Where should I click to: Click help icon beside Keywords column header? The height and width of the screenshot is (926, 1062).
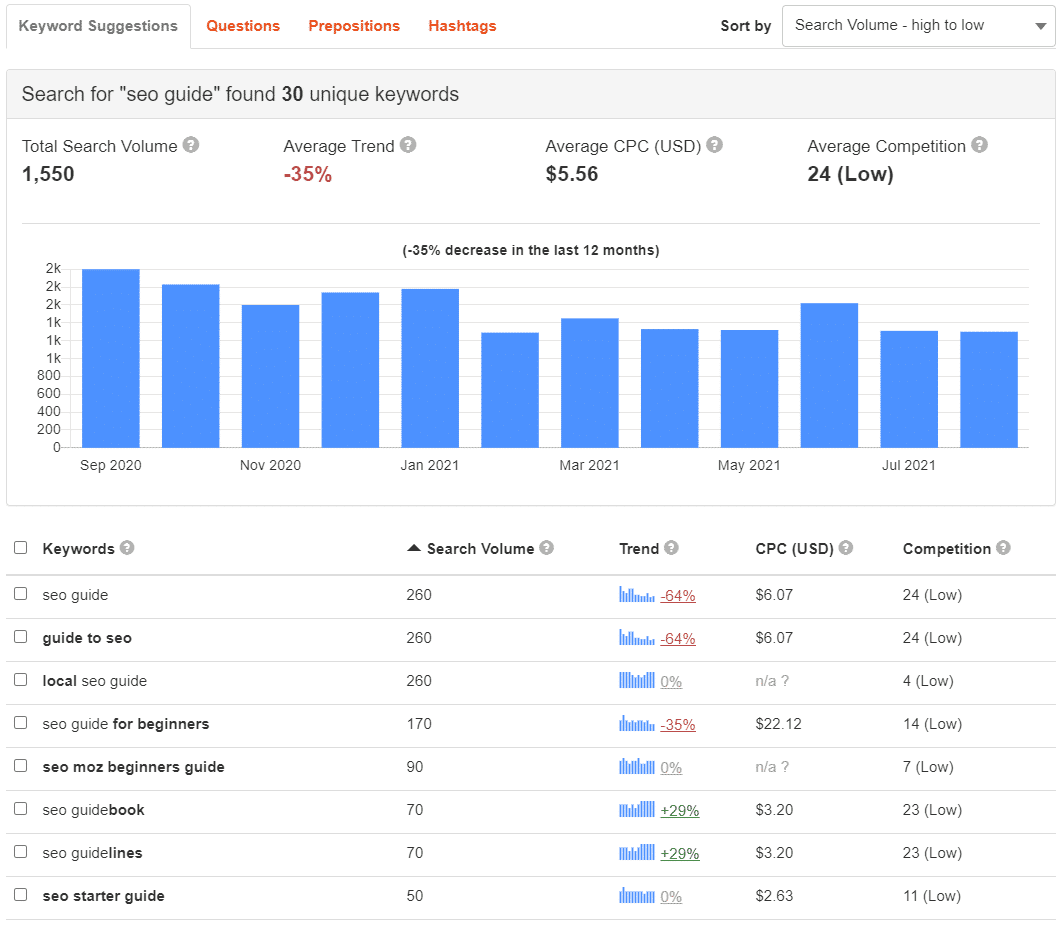127,548
